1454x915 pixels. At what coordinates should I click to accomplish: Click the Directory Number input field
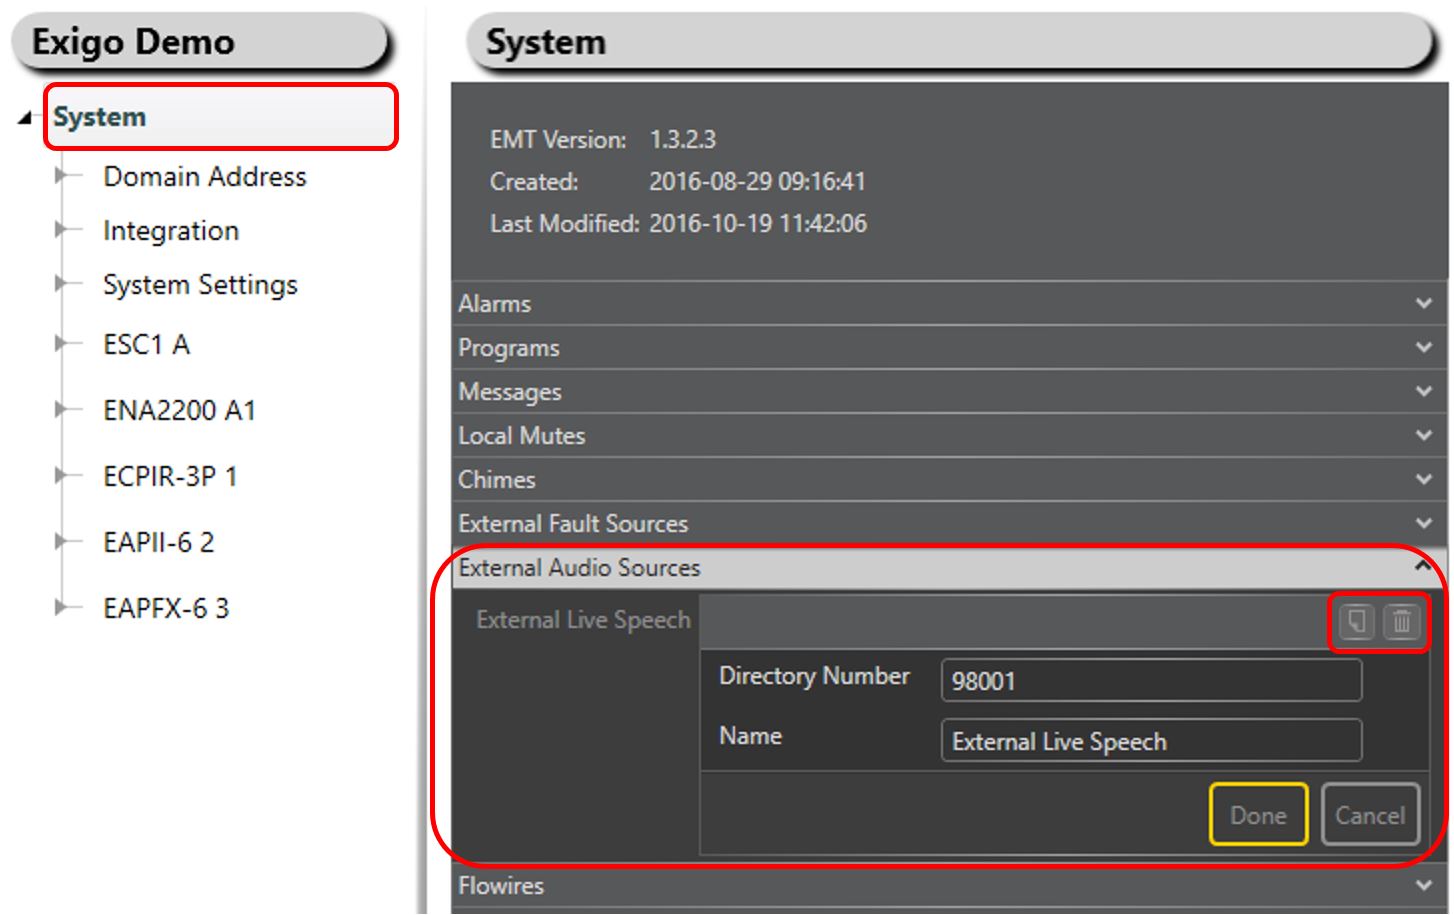pos(1150,681)
